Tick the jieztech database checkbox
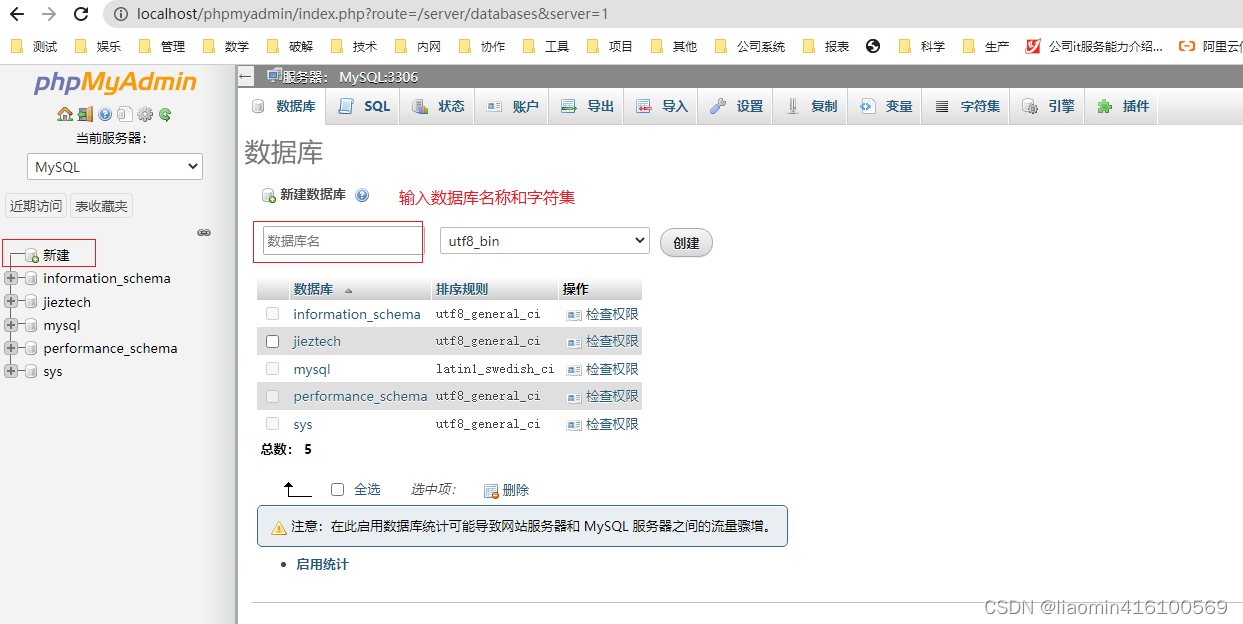 pyautogui.click(x=272, y=341)
